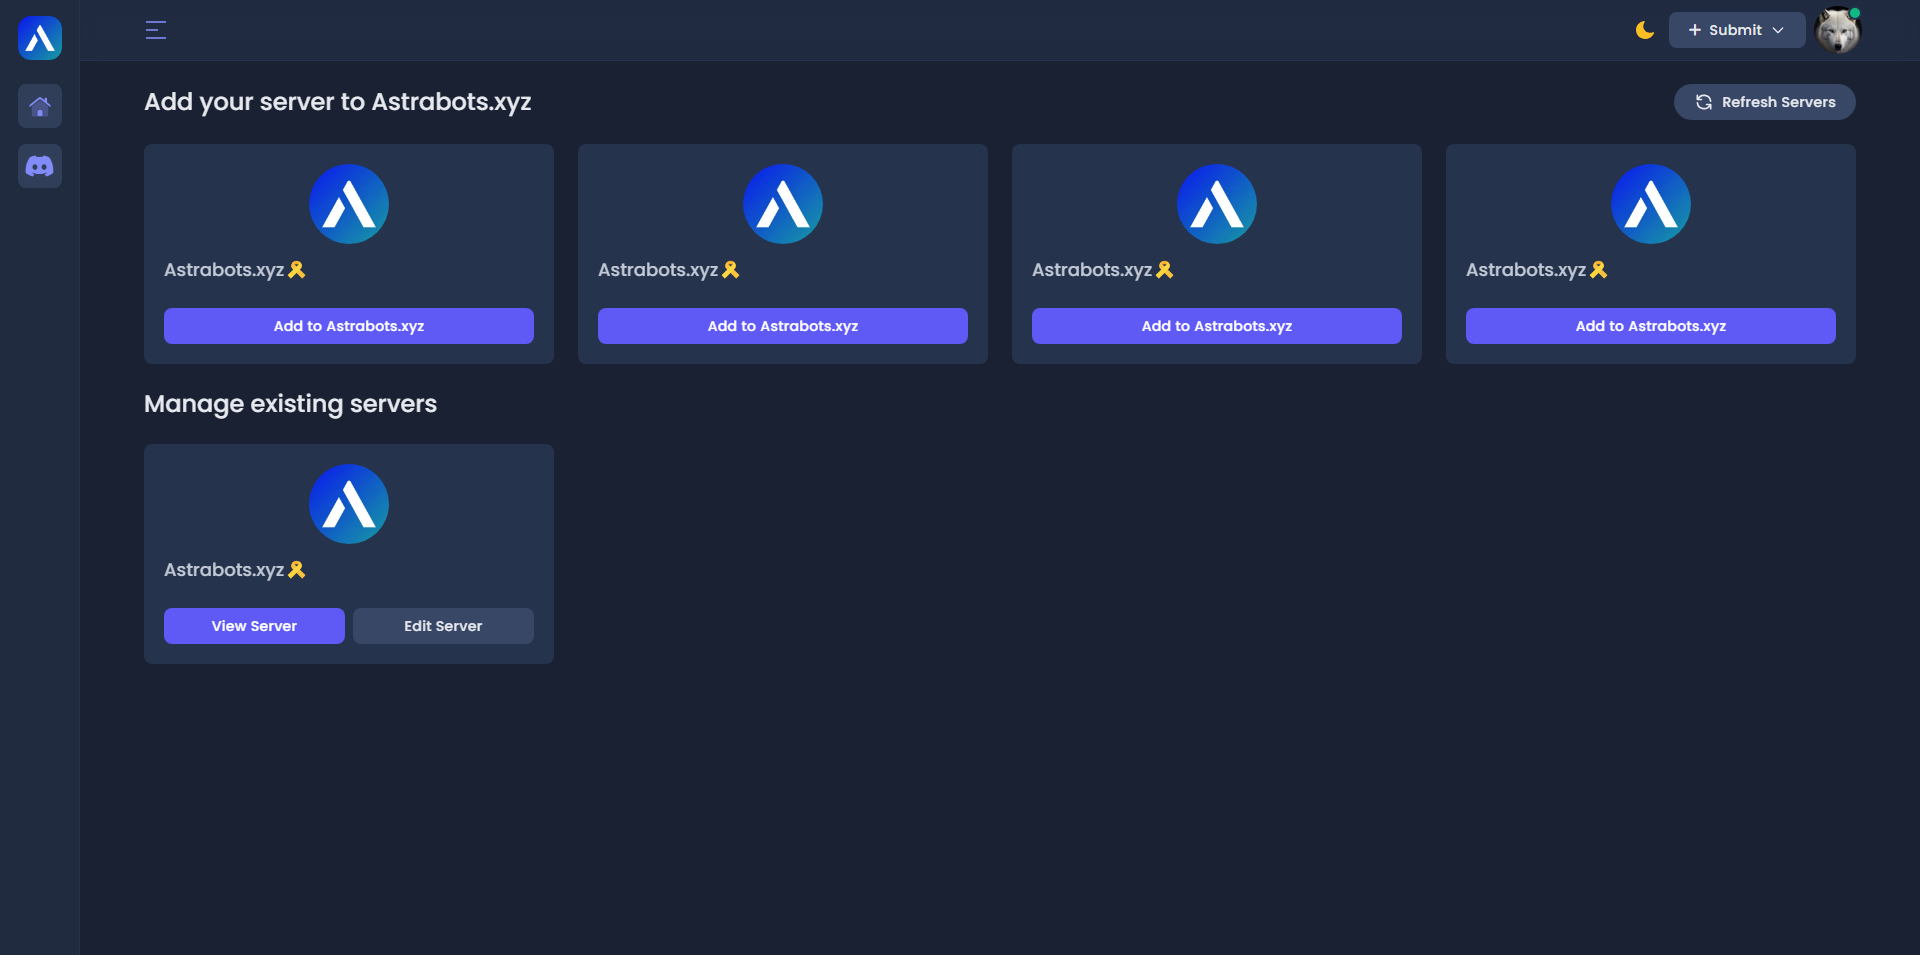This screenshot has height=955, width=1920.
Task: Click the 'Add your server to Astrabots.xyz' heading
Action: click(338, 102)
